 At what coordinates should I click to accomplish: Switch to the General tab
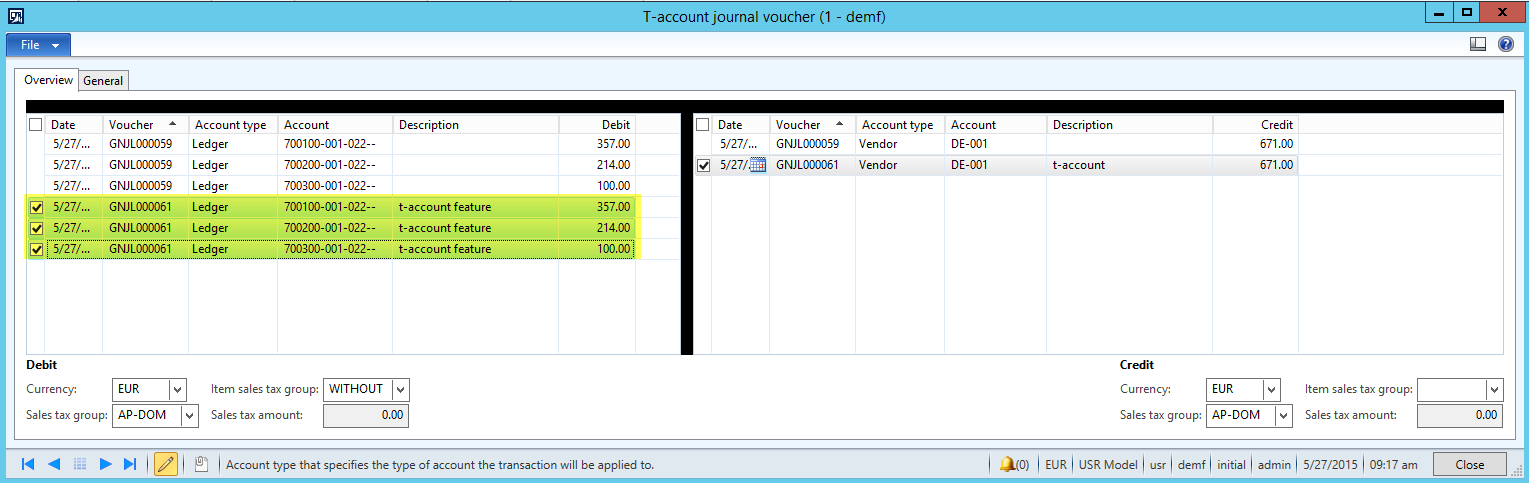click(x=103, y=81)
